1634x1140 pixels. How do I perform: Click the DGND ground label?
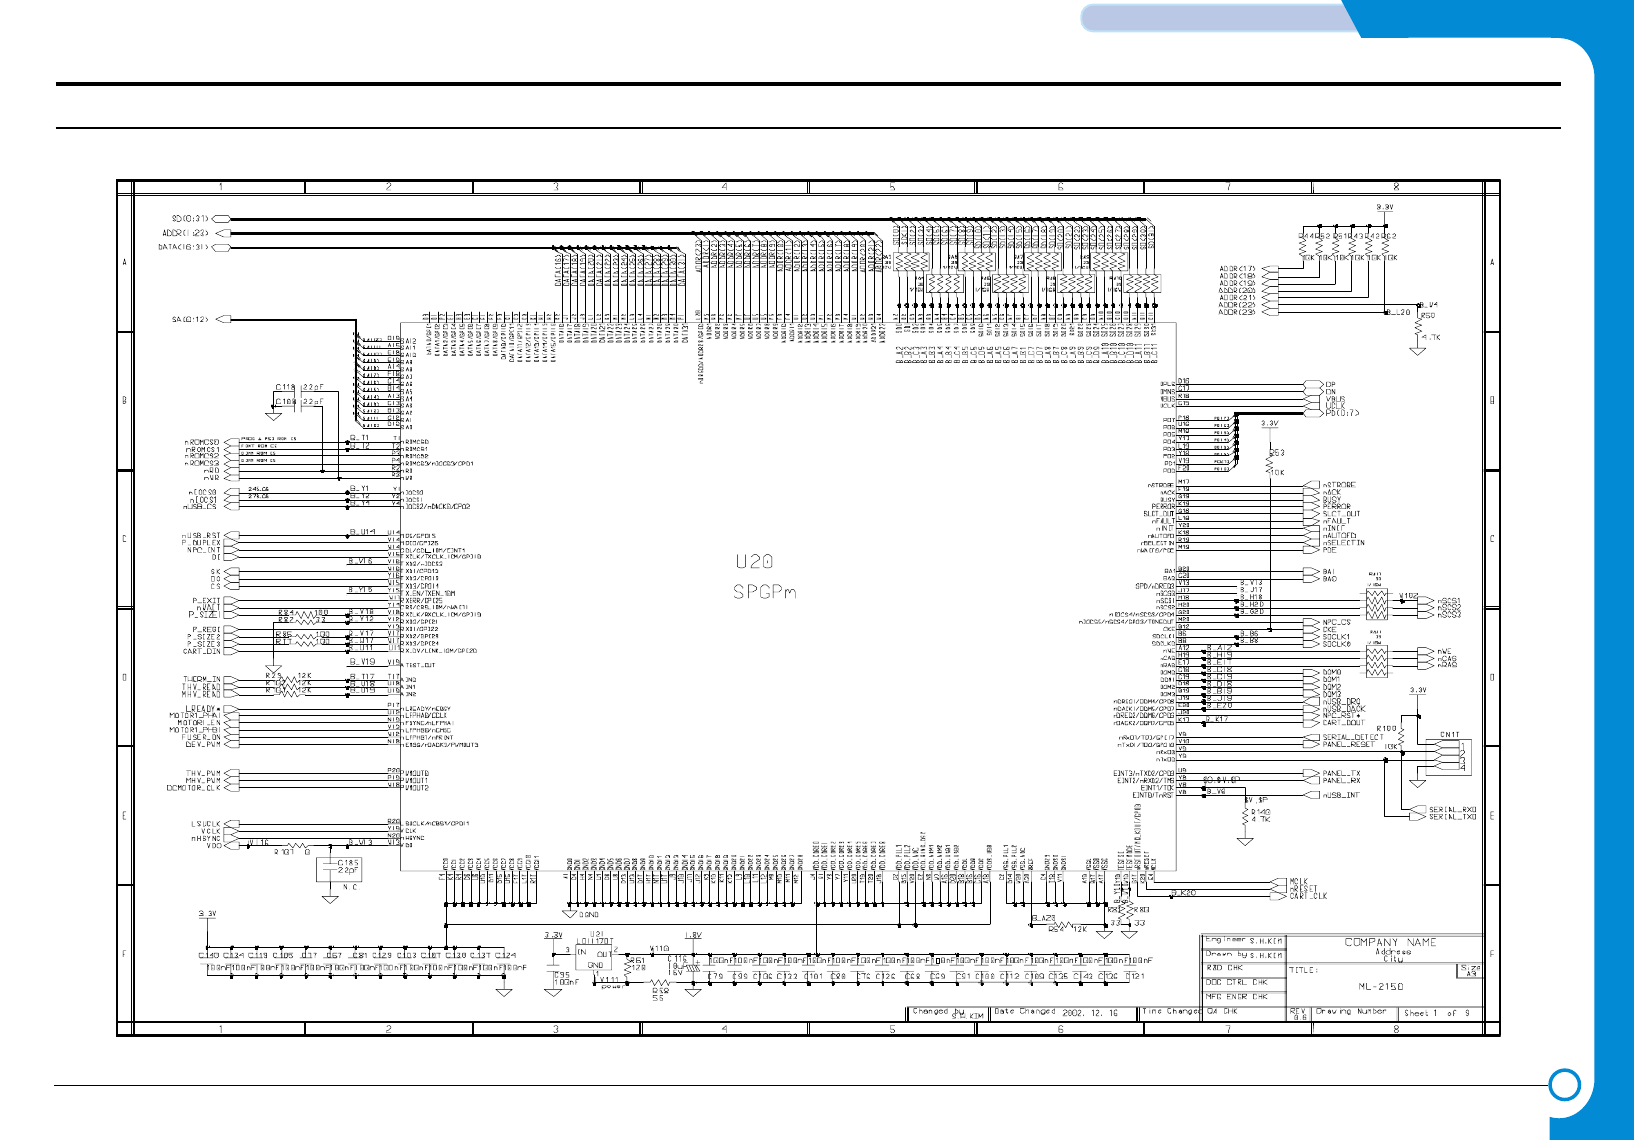pyautogui.click(x=588, y=915)
